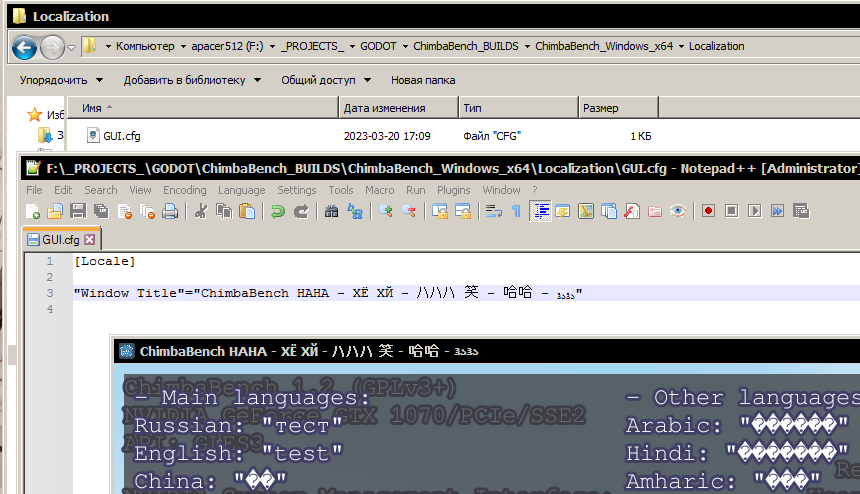Click the Paste clipboard icon

coord(247,211)
